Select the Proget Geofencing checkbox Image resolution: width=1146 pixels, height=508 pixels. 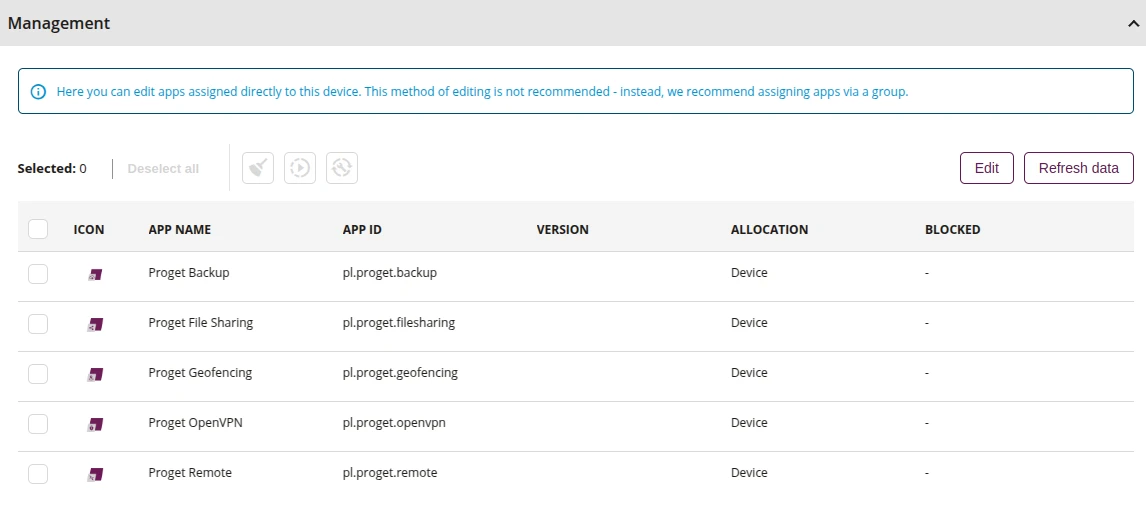point(38,374)
